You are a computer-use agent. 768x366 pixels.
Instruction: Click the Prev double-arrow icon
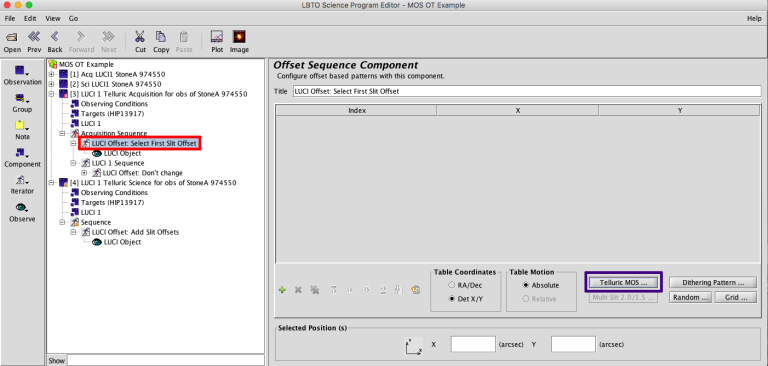(34, 37)
